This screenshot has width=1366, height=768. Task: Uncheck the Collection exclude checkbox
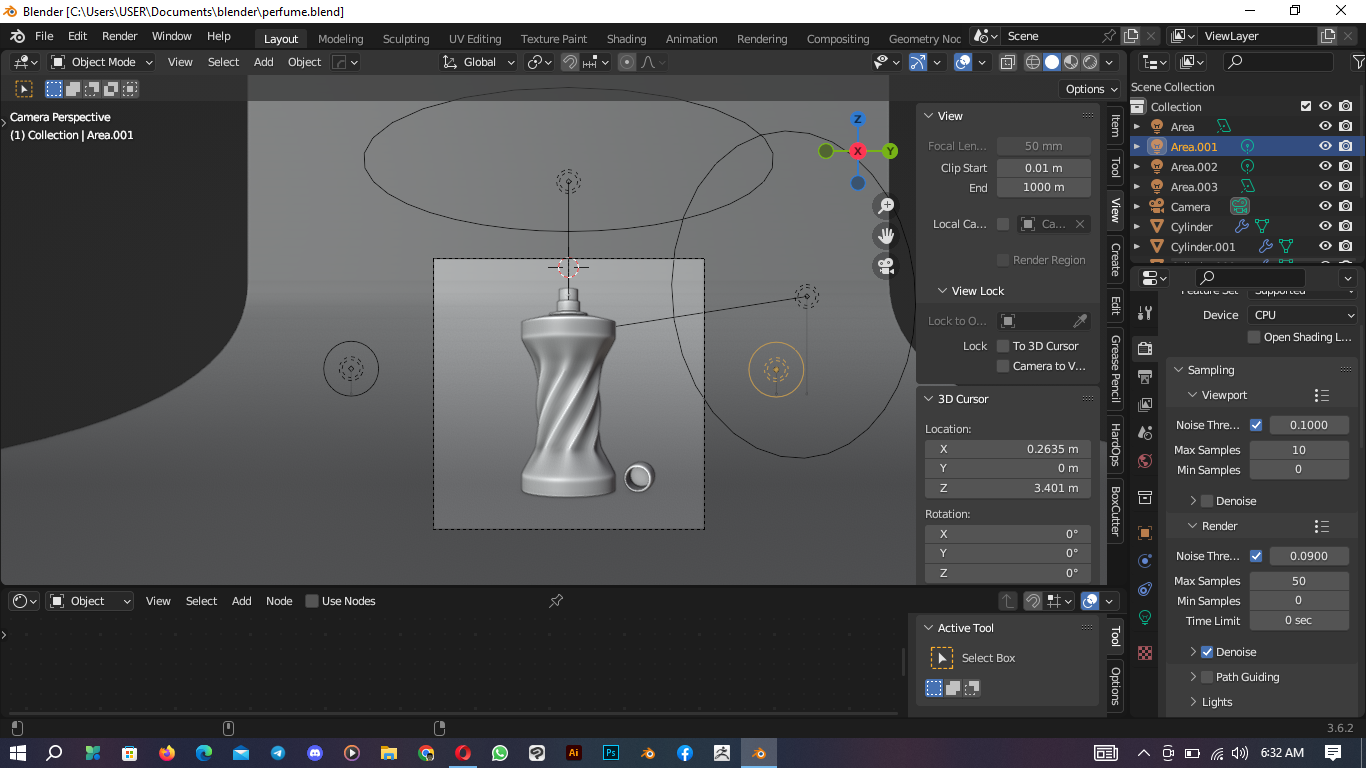1305,106
